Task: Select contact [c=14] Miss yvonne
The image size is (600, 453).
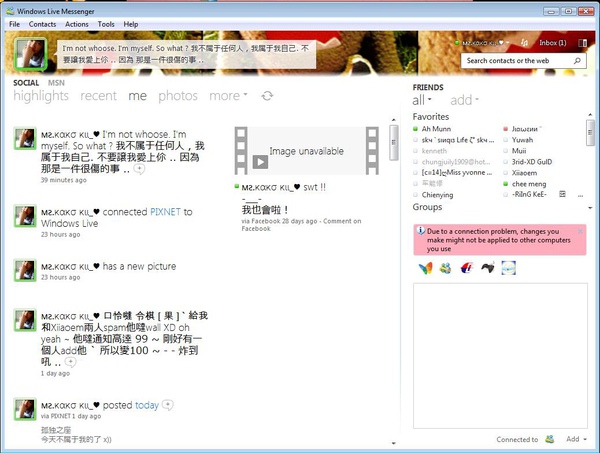Action: (x=457, y=173)
